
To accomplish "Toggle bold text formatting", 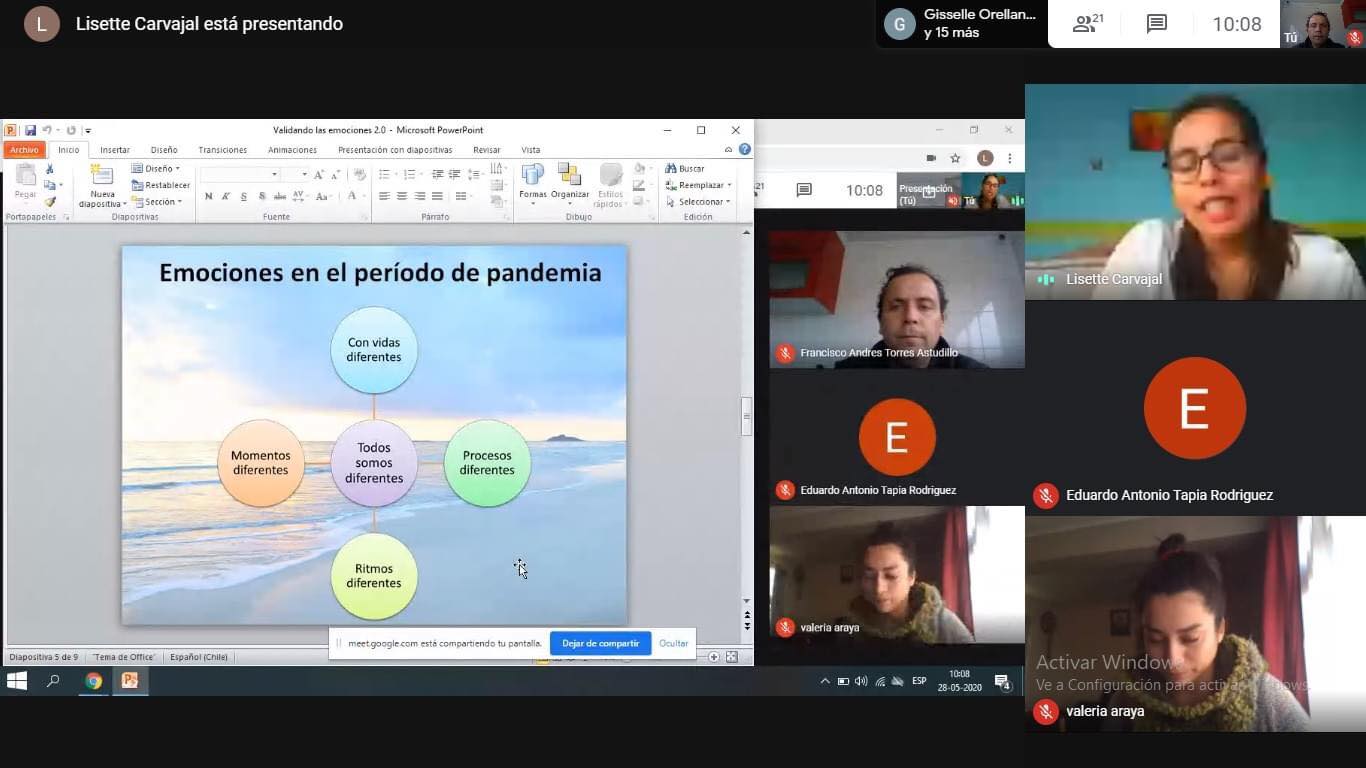I will (x=208, y=196).
